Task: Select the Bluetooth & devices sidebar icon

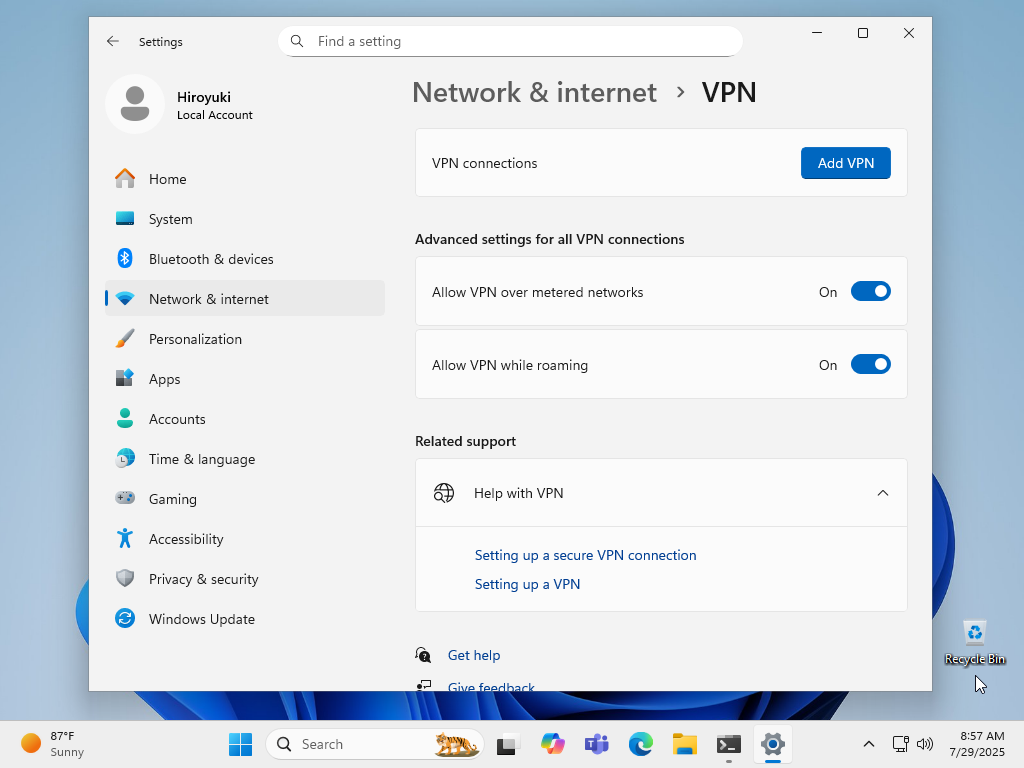Action: (x=124, y=258)
